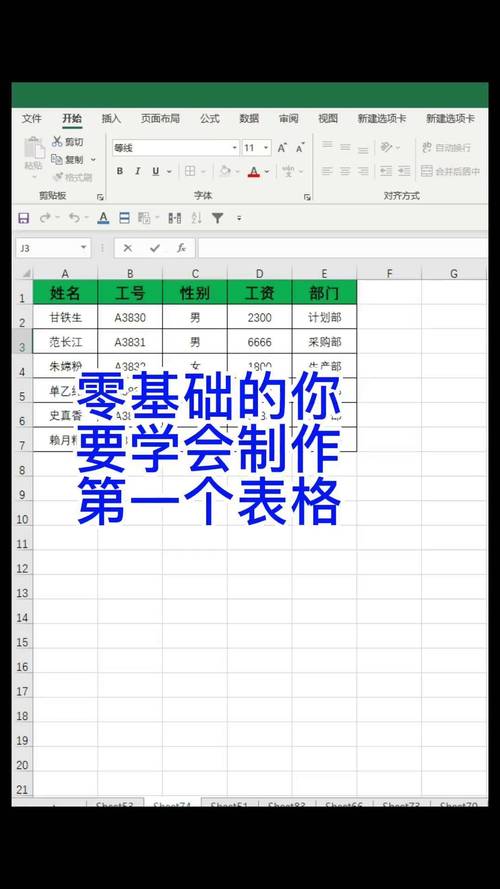
Task: Click the increase indent icon
Action: (x=404, y=171)
